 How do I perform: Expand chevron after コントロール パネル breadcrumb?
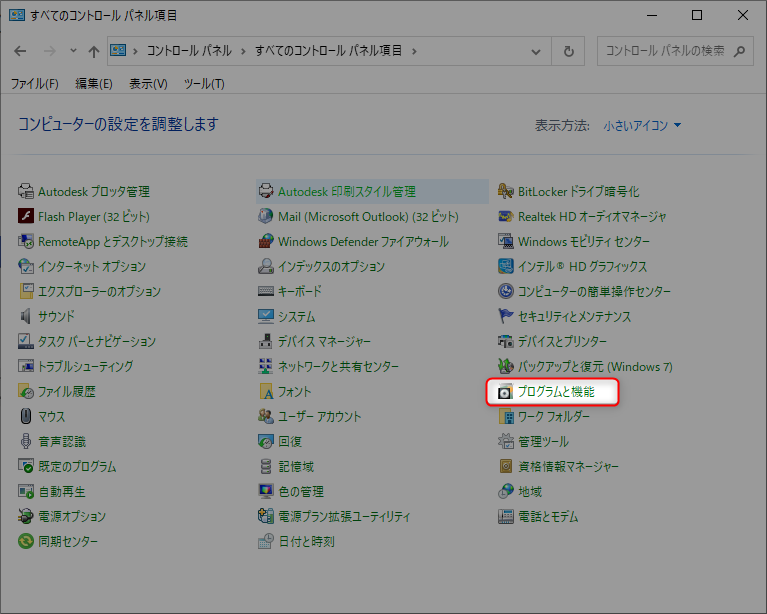[x=243, y=51]
